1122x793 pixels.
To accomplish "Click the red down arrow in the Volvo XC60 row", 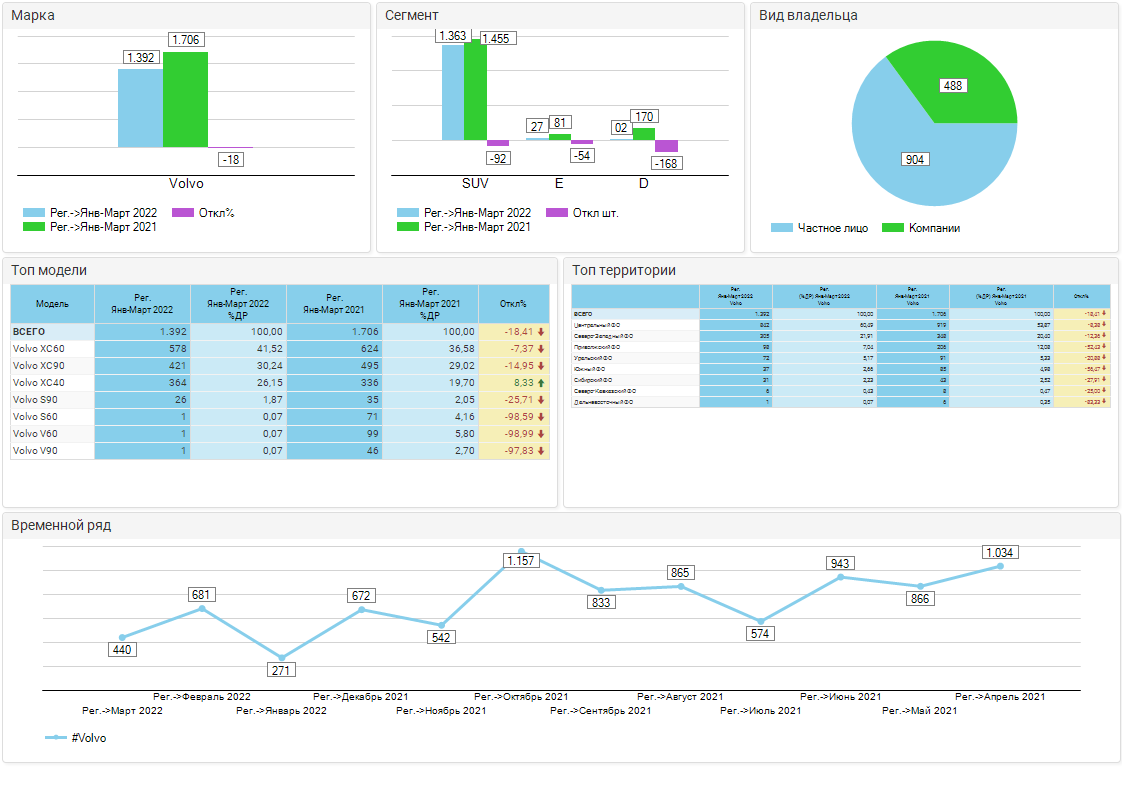I will click(x=541, y=348).
